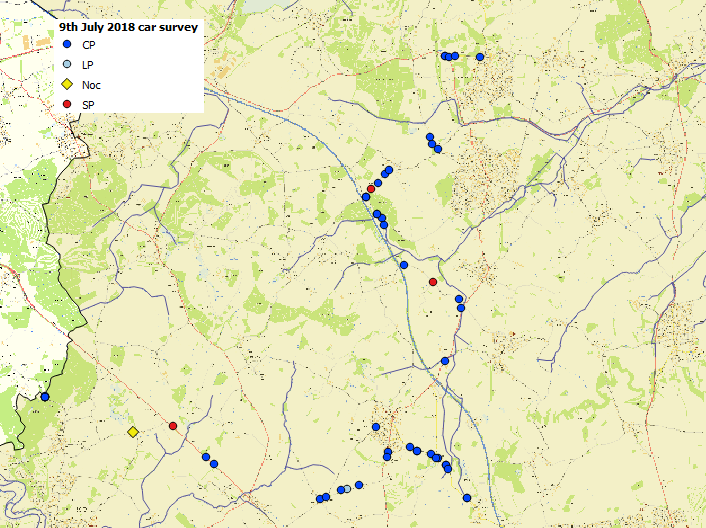Viewport: 706px width, 528px height.
Task: Click the blue CP marker on the black boundary line
Action: (45, 397)
